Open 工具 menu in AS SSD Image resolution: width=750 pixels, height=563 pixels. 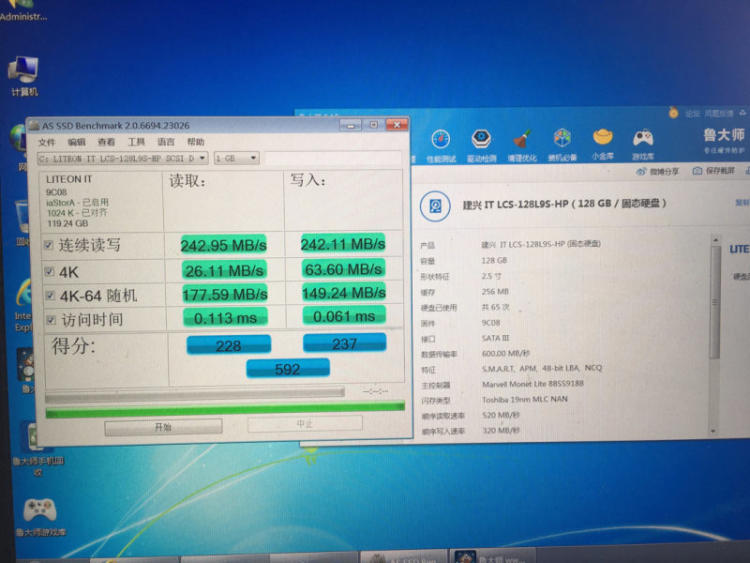pyautogui.click(x=136, y=142)
